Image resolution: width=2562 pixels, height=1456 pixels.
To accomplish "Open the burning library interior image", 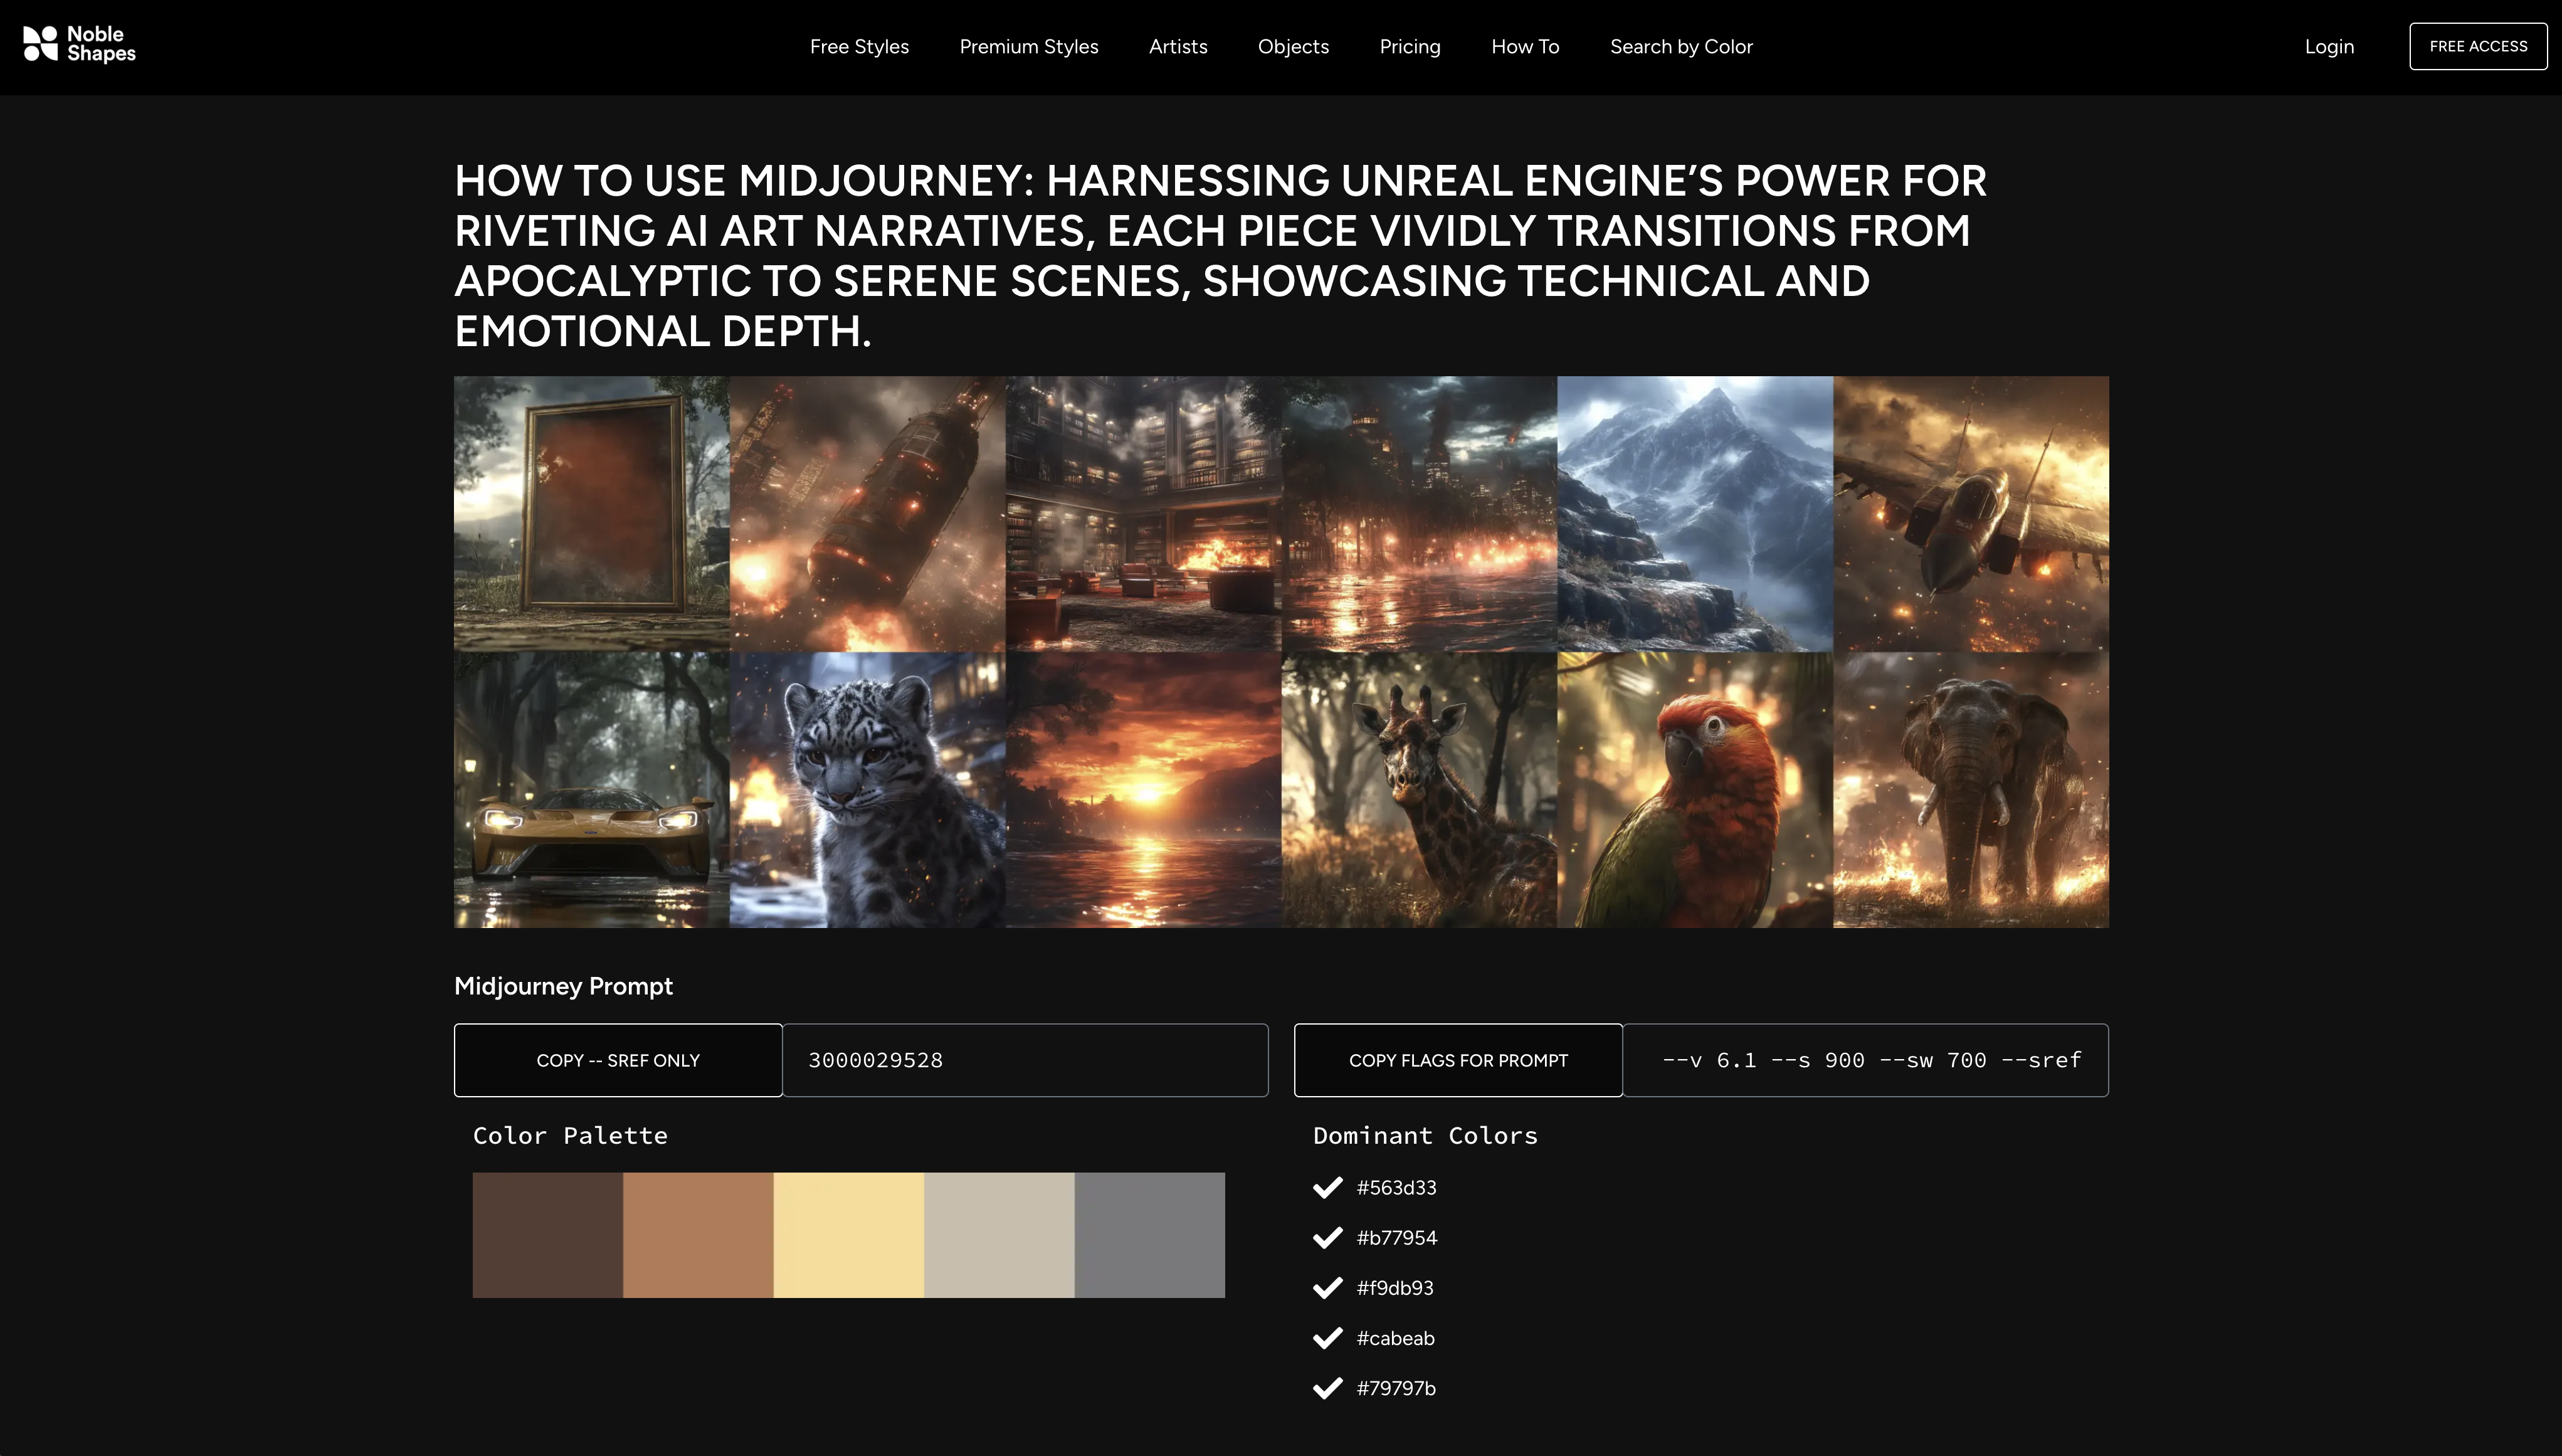I will click(1144, 514).
